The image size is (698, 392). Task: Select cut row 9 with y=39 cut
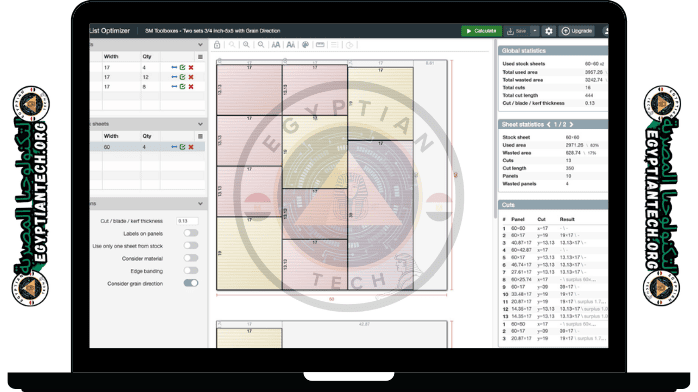click(554, 287)
